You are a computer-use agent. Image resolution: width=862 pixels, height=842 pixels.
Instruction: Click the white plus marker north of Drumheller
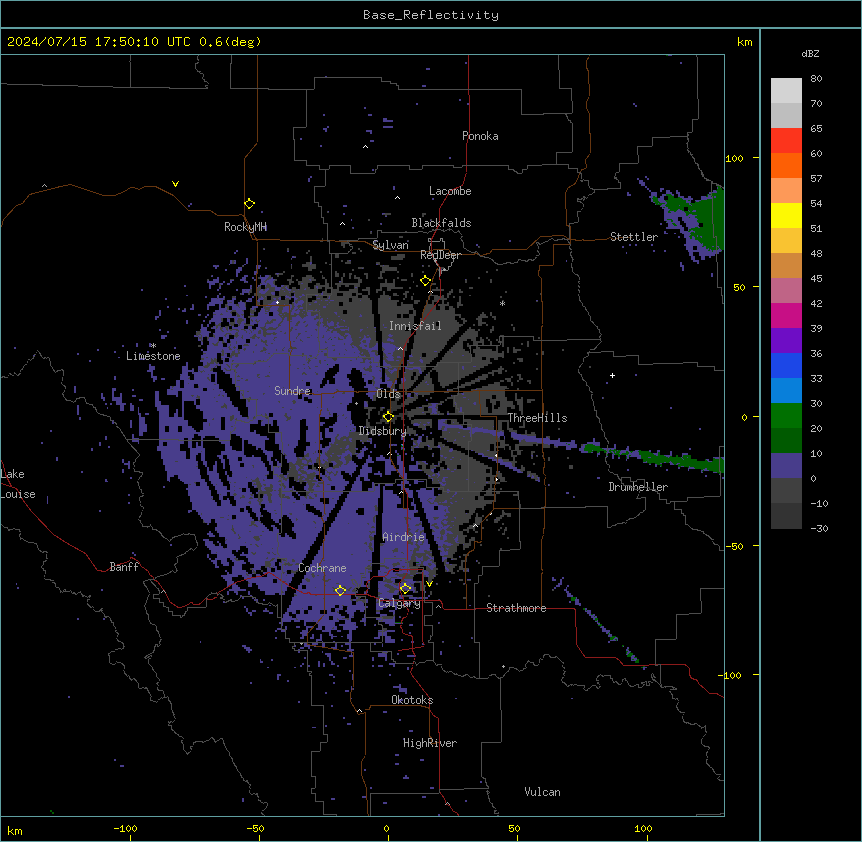[x=612, y=375]
